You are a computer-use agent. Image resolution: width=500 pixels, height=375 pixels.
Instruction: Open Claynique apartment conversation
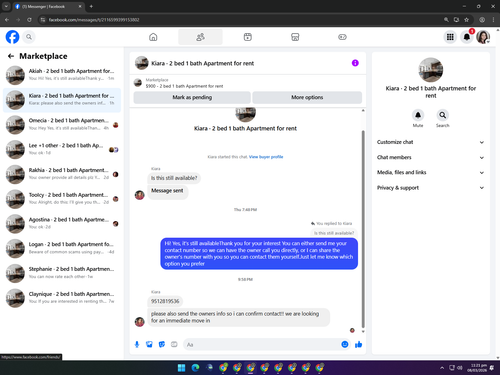[x=62, y=298]
